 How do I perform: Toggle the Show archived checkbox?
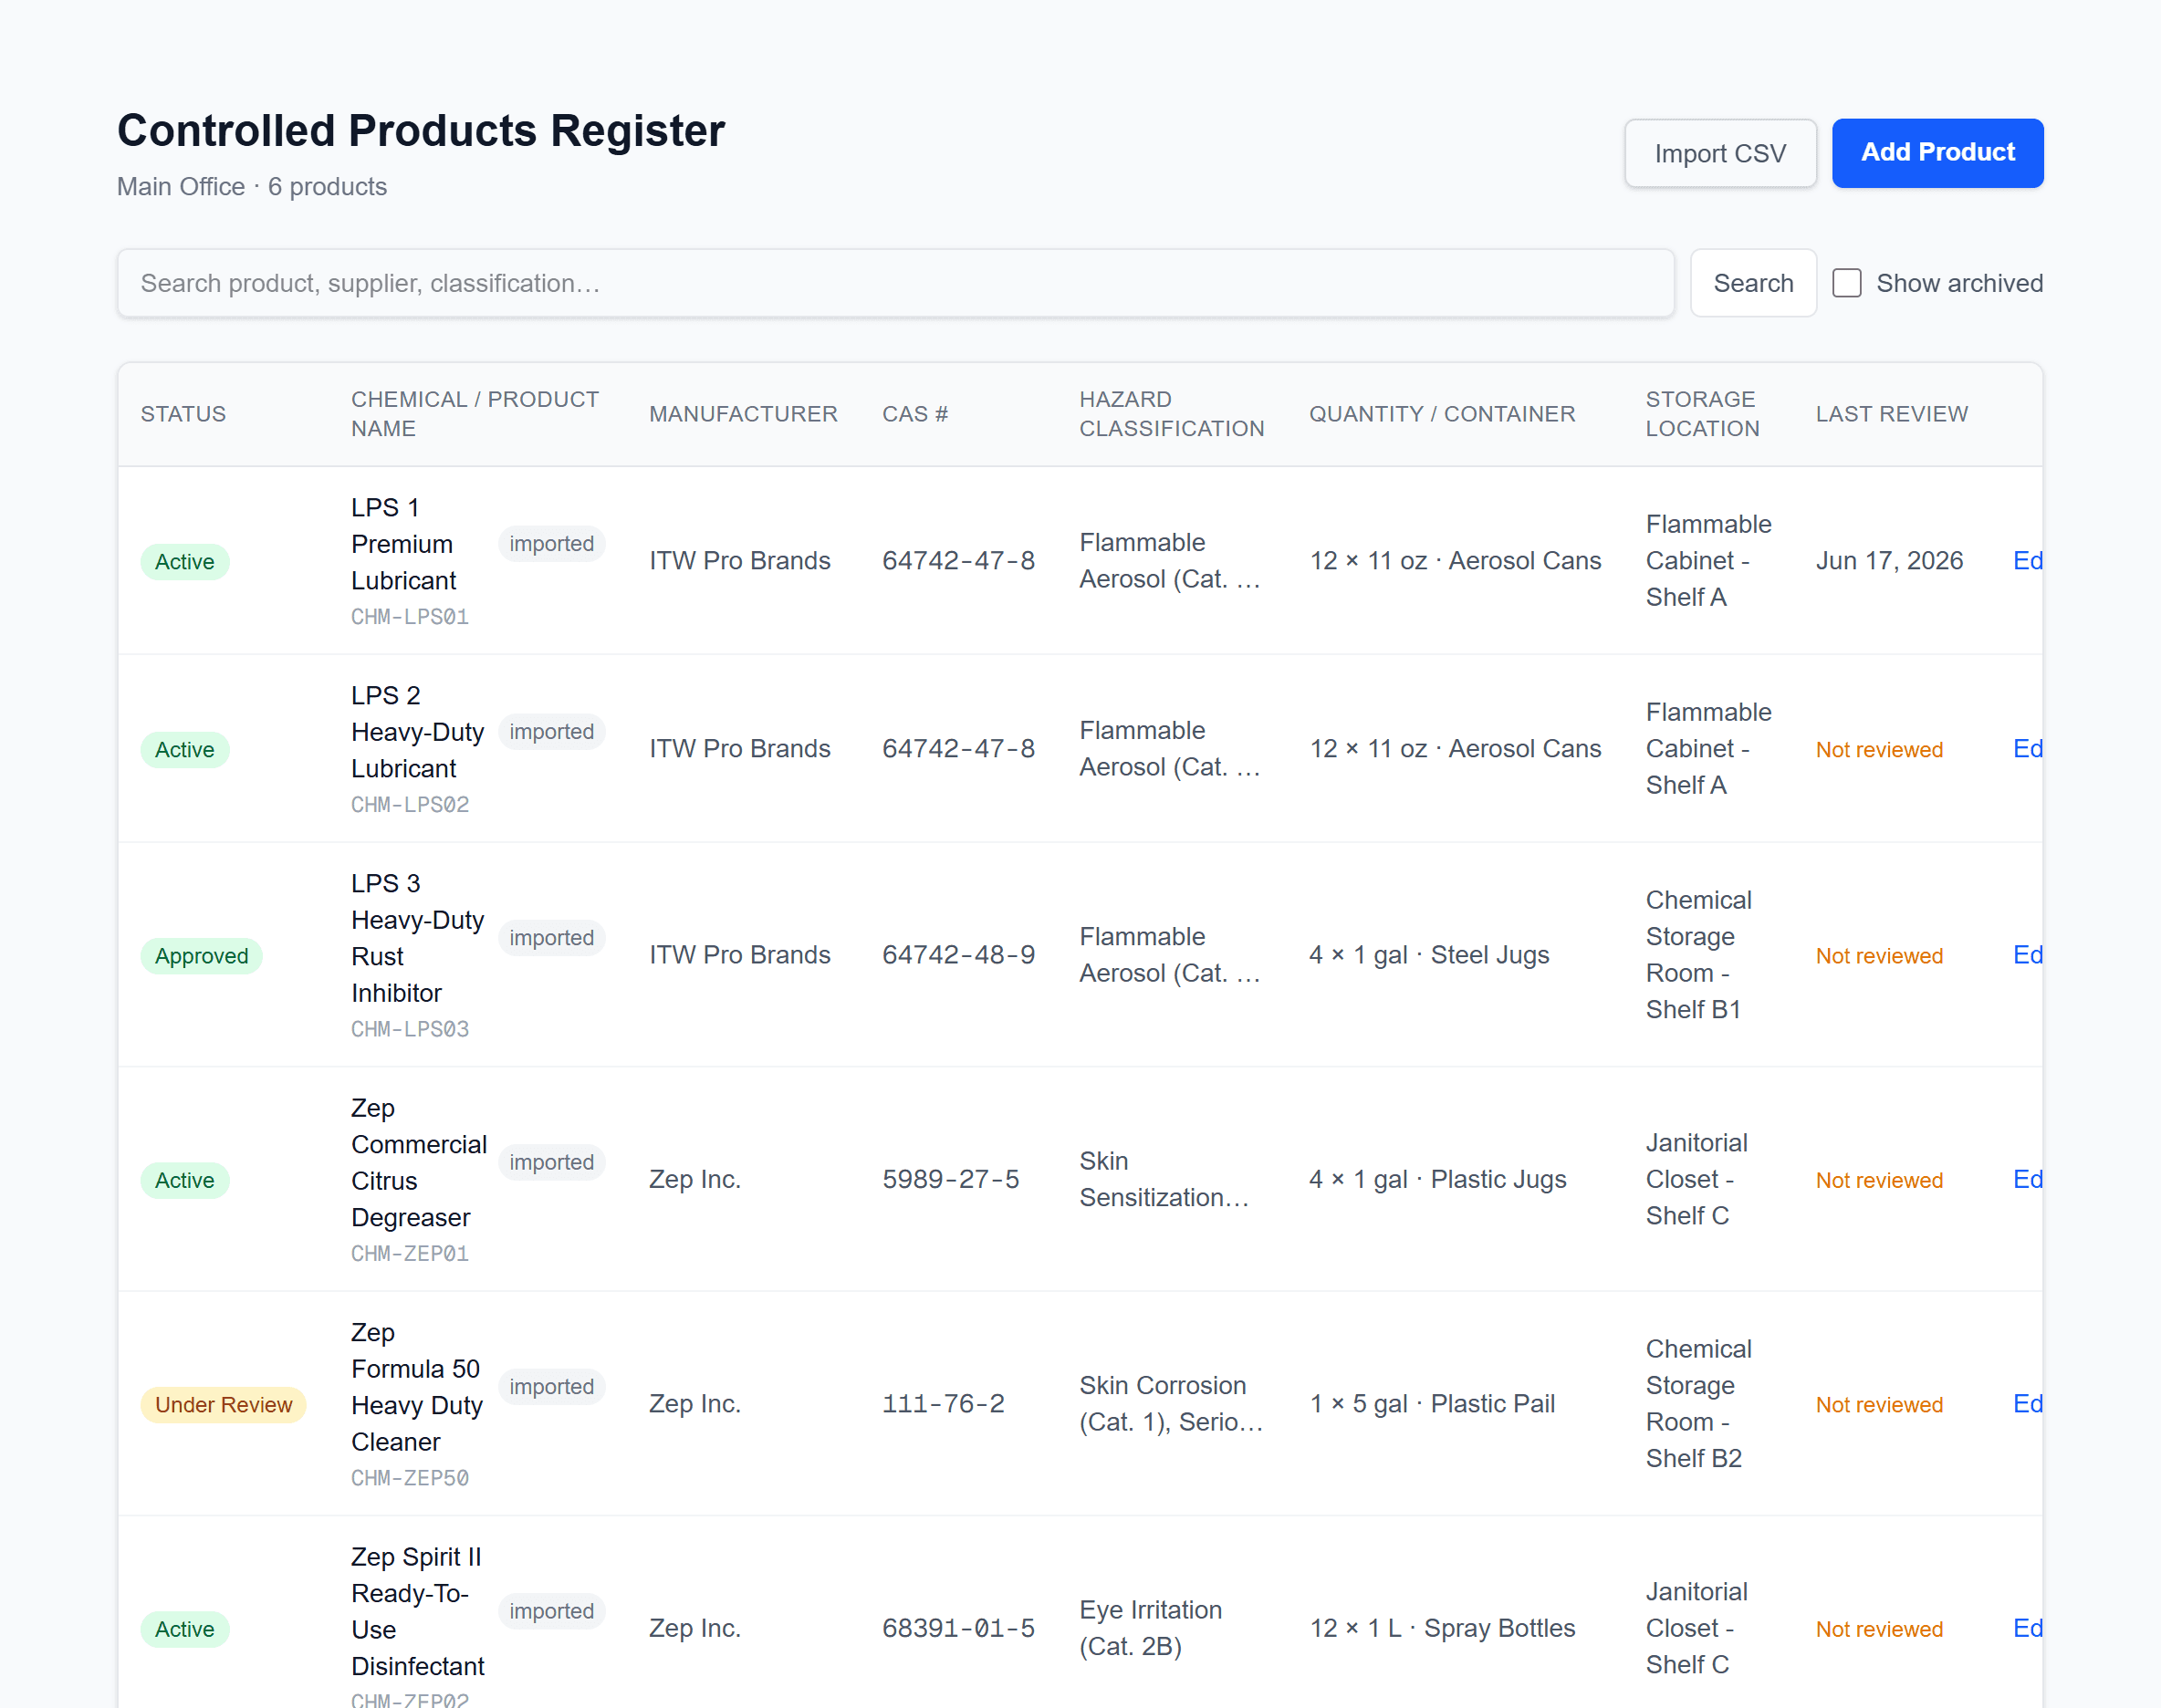pos(1847,283)
